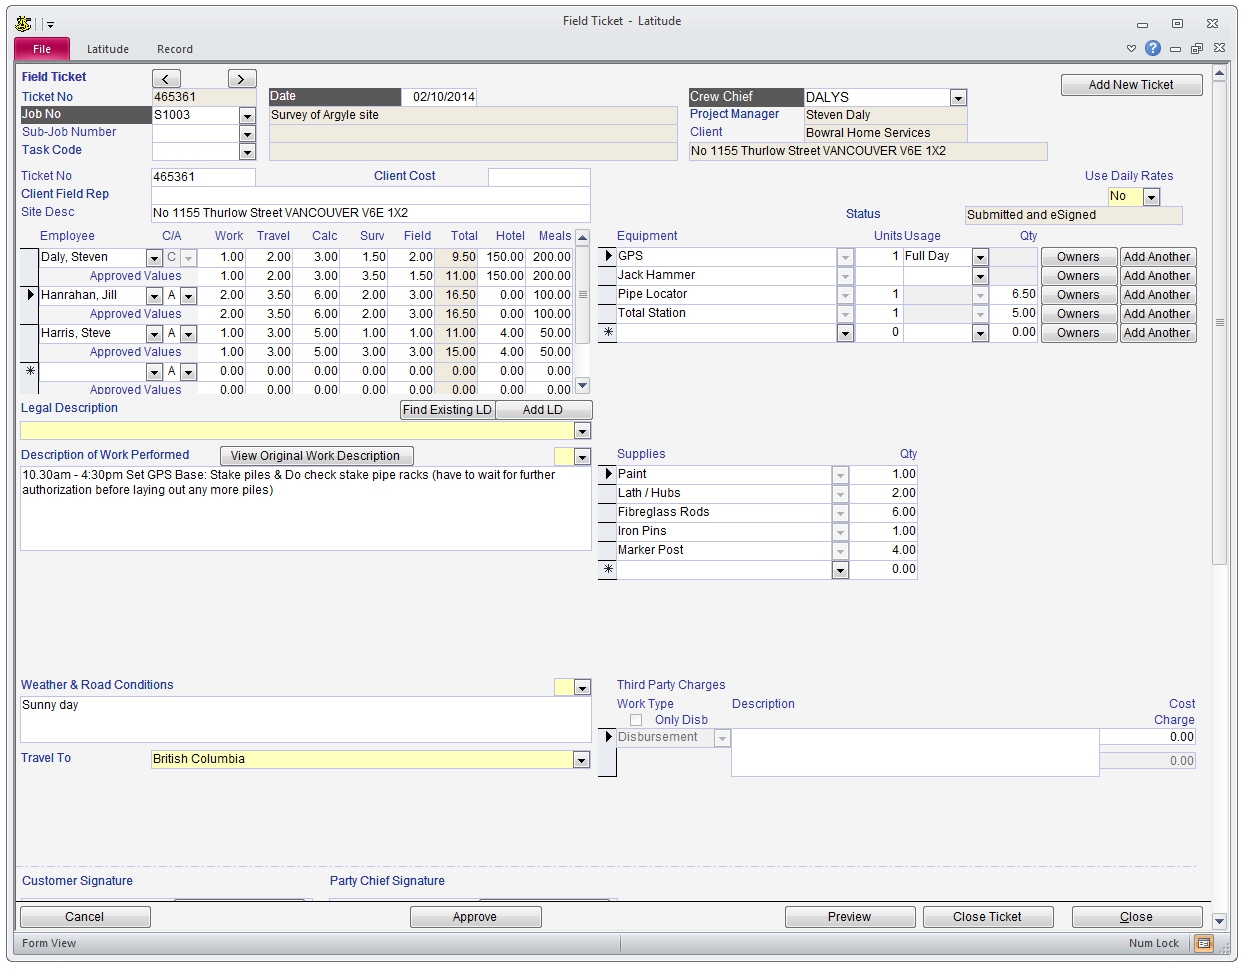Image resolution: width=1245 pixels, height=970 pixels.
Task: Click the Latitude application icon in title bar
Action: pos(24,22)
